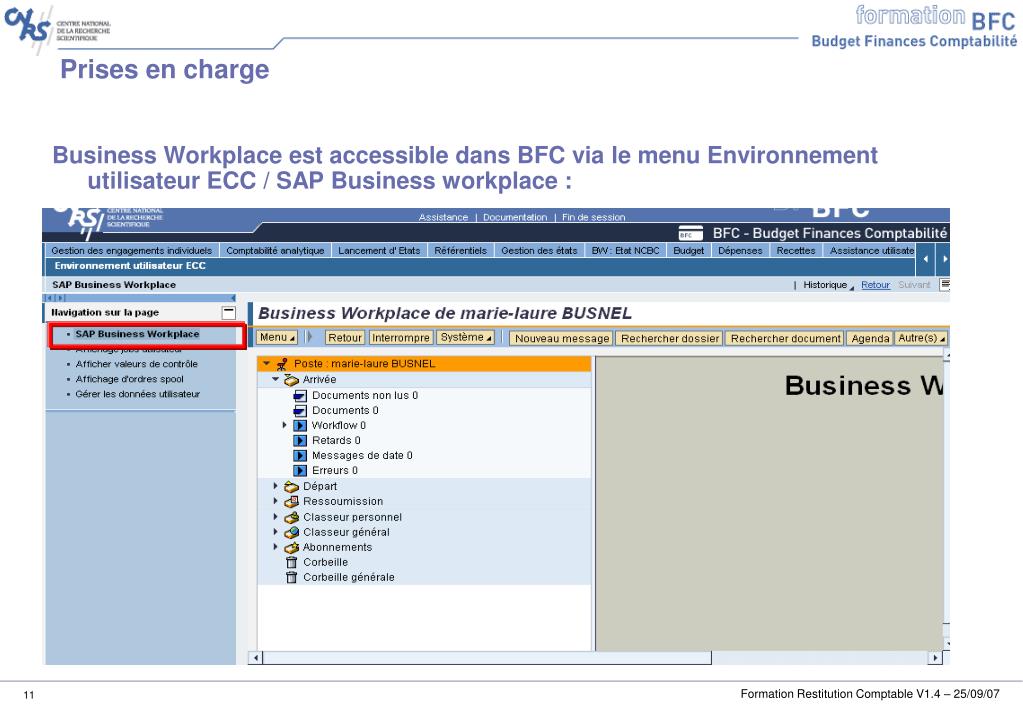Expand the Workflow 0 node
This screenshot has height=708, width=1023.
pos(284,425)
